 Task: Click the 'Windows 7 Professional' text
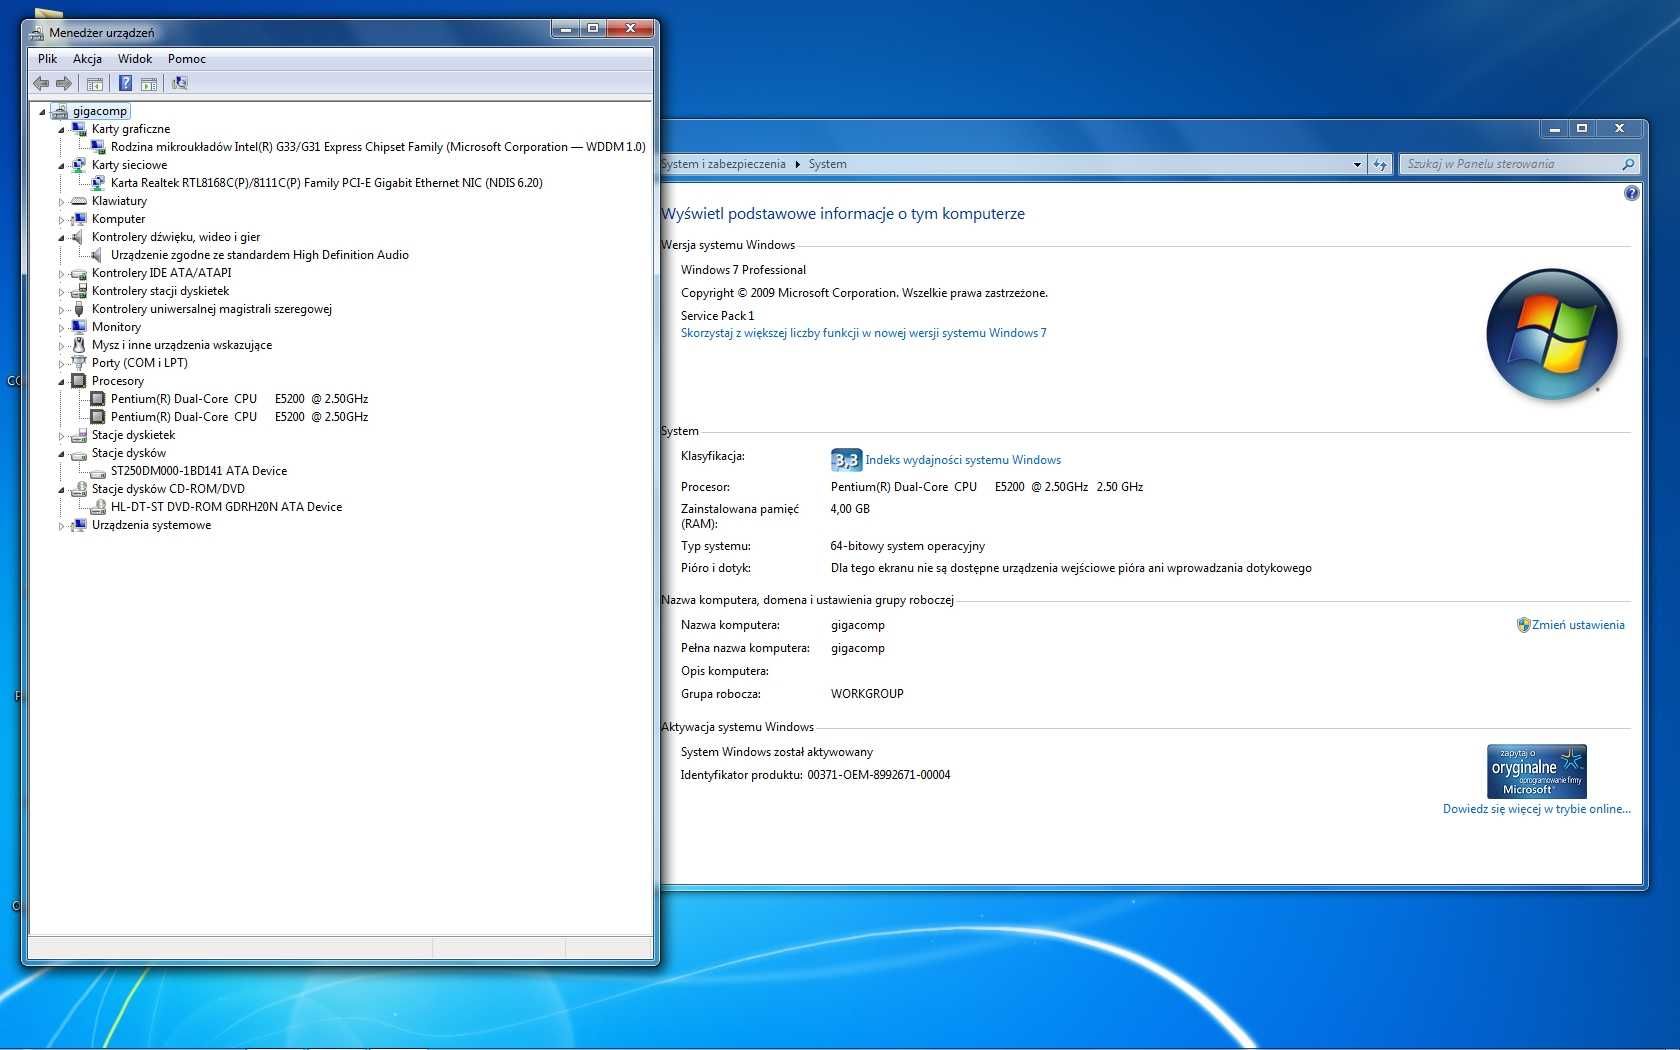point(743,270)
